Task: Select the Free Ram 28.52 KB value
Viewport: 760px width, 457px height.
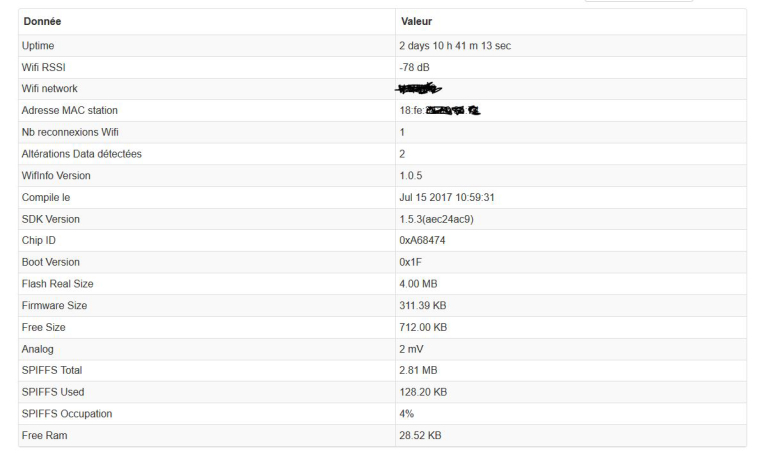Action: (x=420, y=436)
